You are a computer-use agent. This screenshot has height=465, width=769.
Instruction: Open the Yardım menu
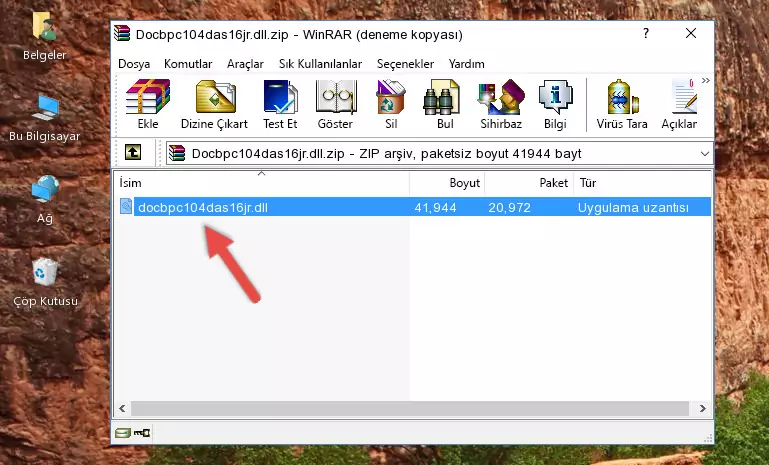[x=466, y=64]
